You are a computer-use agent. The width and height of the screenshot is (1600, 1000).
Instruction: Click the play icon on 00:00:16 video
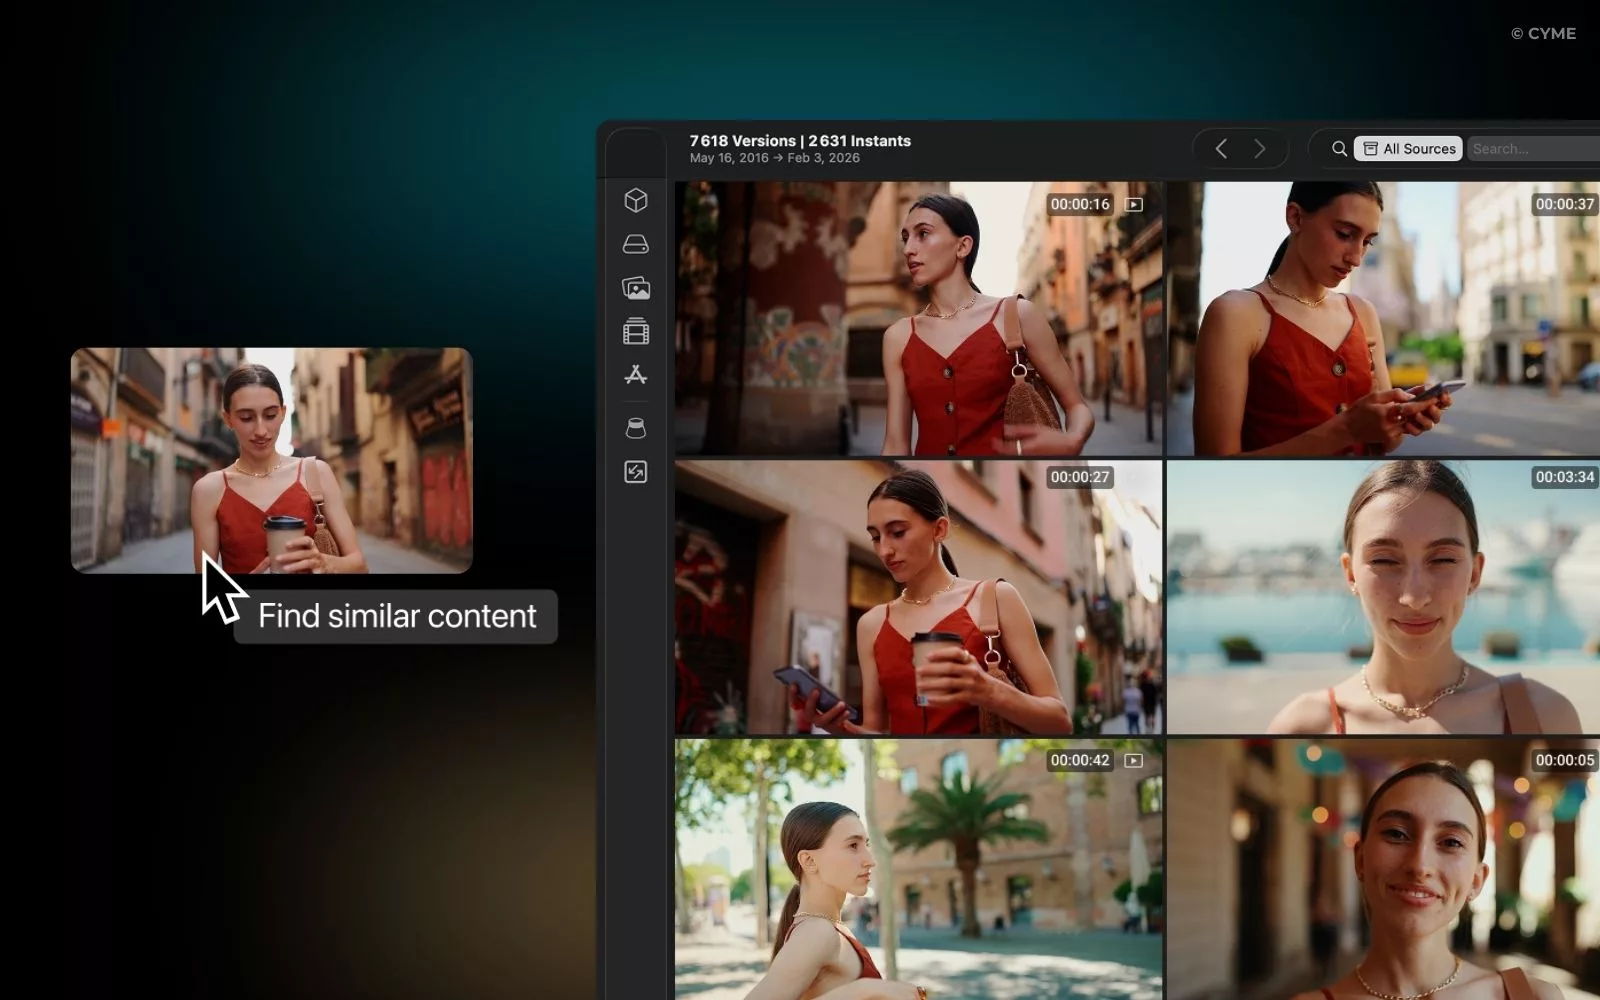(1133, 205)
